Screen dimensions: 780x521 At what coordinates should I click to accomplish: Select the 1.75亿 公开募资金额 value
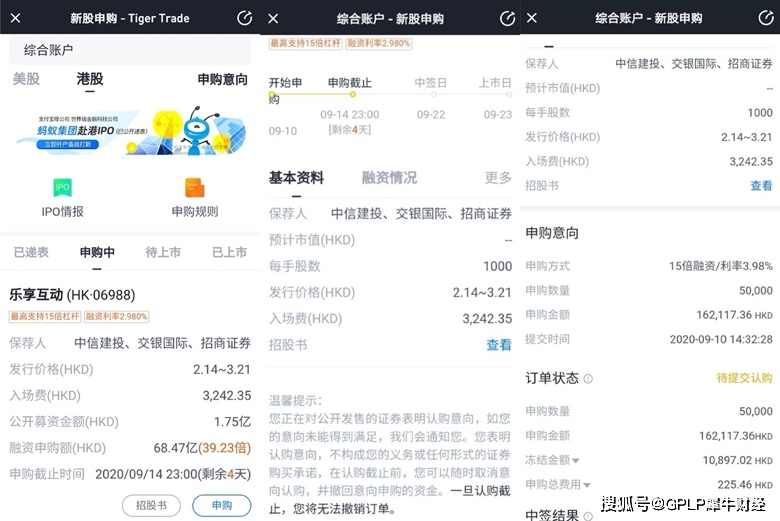[x=232, y=422]
